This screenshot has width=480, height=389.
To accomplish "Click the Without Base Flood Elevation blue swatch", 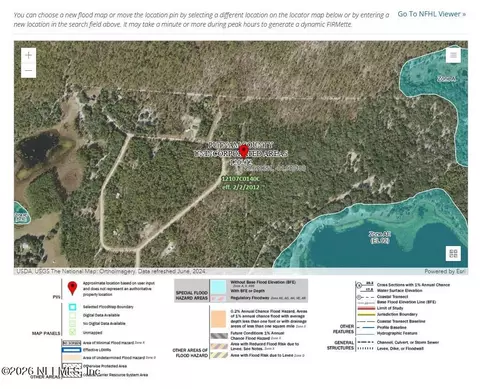I will pos(219,286).
